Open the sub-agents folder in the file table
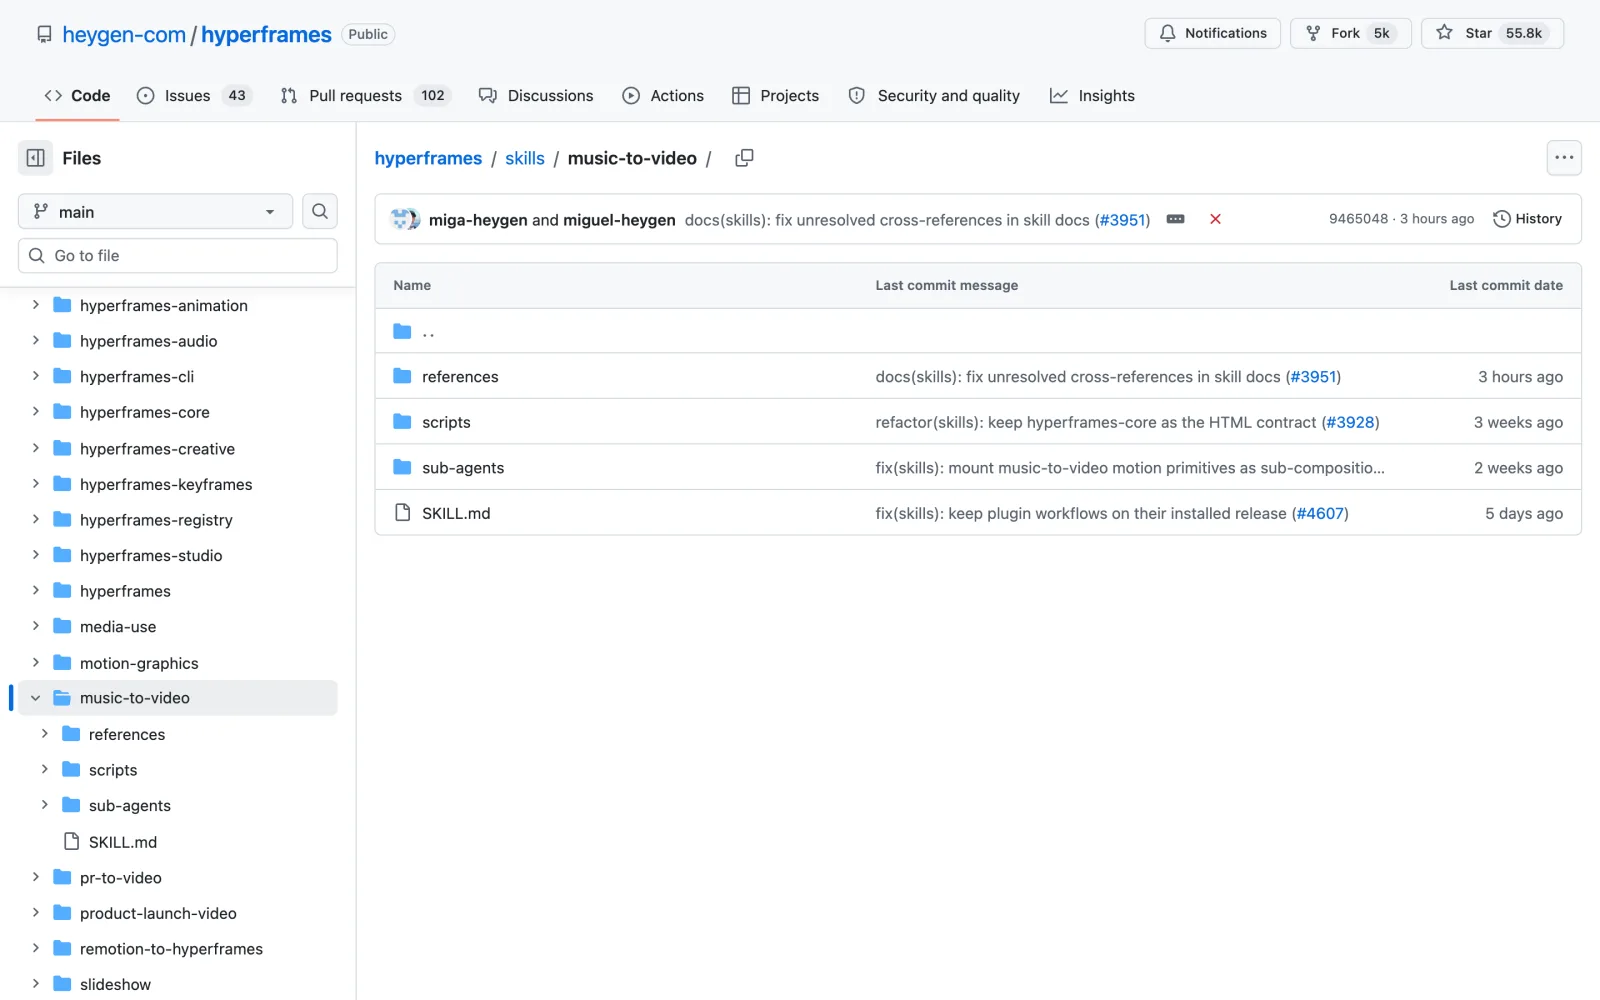 [x=463, y=468]
